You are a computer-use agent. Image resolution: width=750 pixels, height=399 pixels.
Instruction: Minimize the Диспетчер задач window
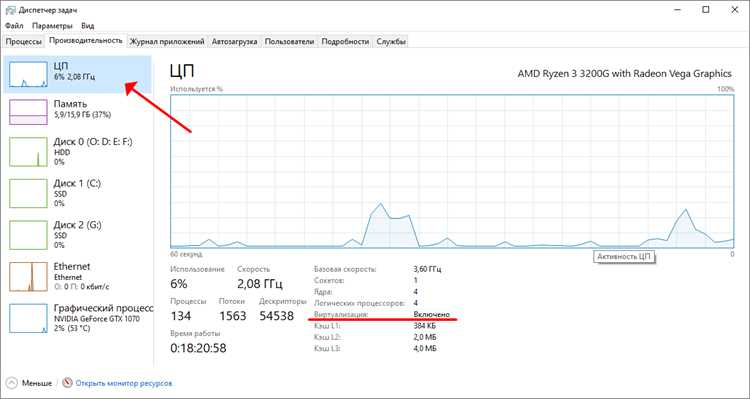click(x=676, y=10)
